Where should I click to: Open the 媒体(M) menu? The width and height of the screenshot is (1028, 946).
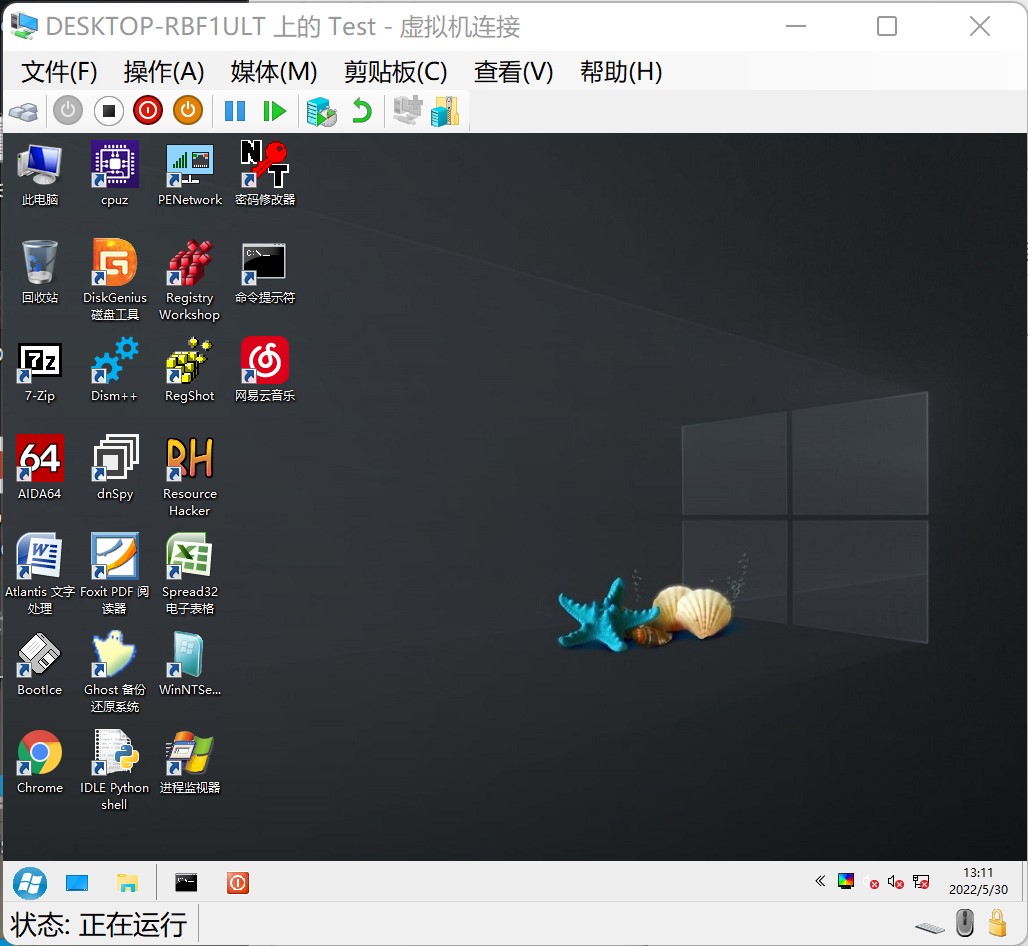pos(273,72)
